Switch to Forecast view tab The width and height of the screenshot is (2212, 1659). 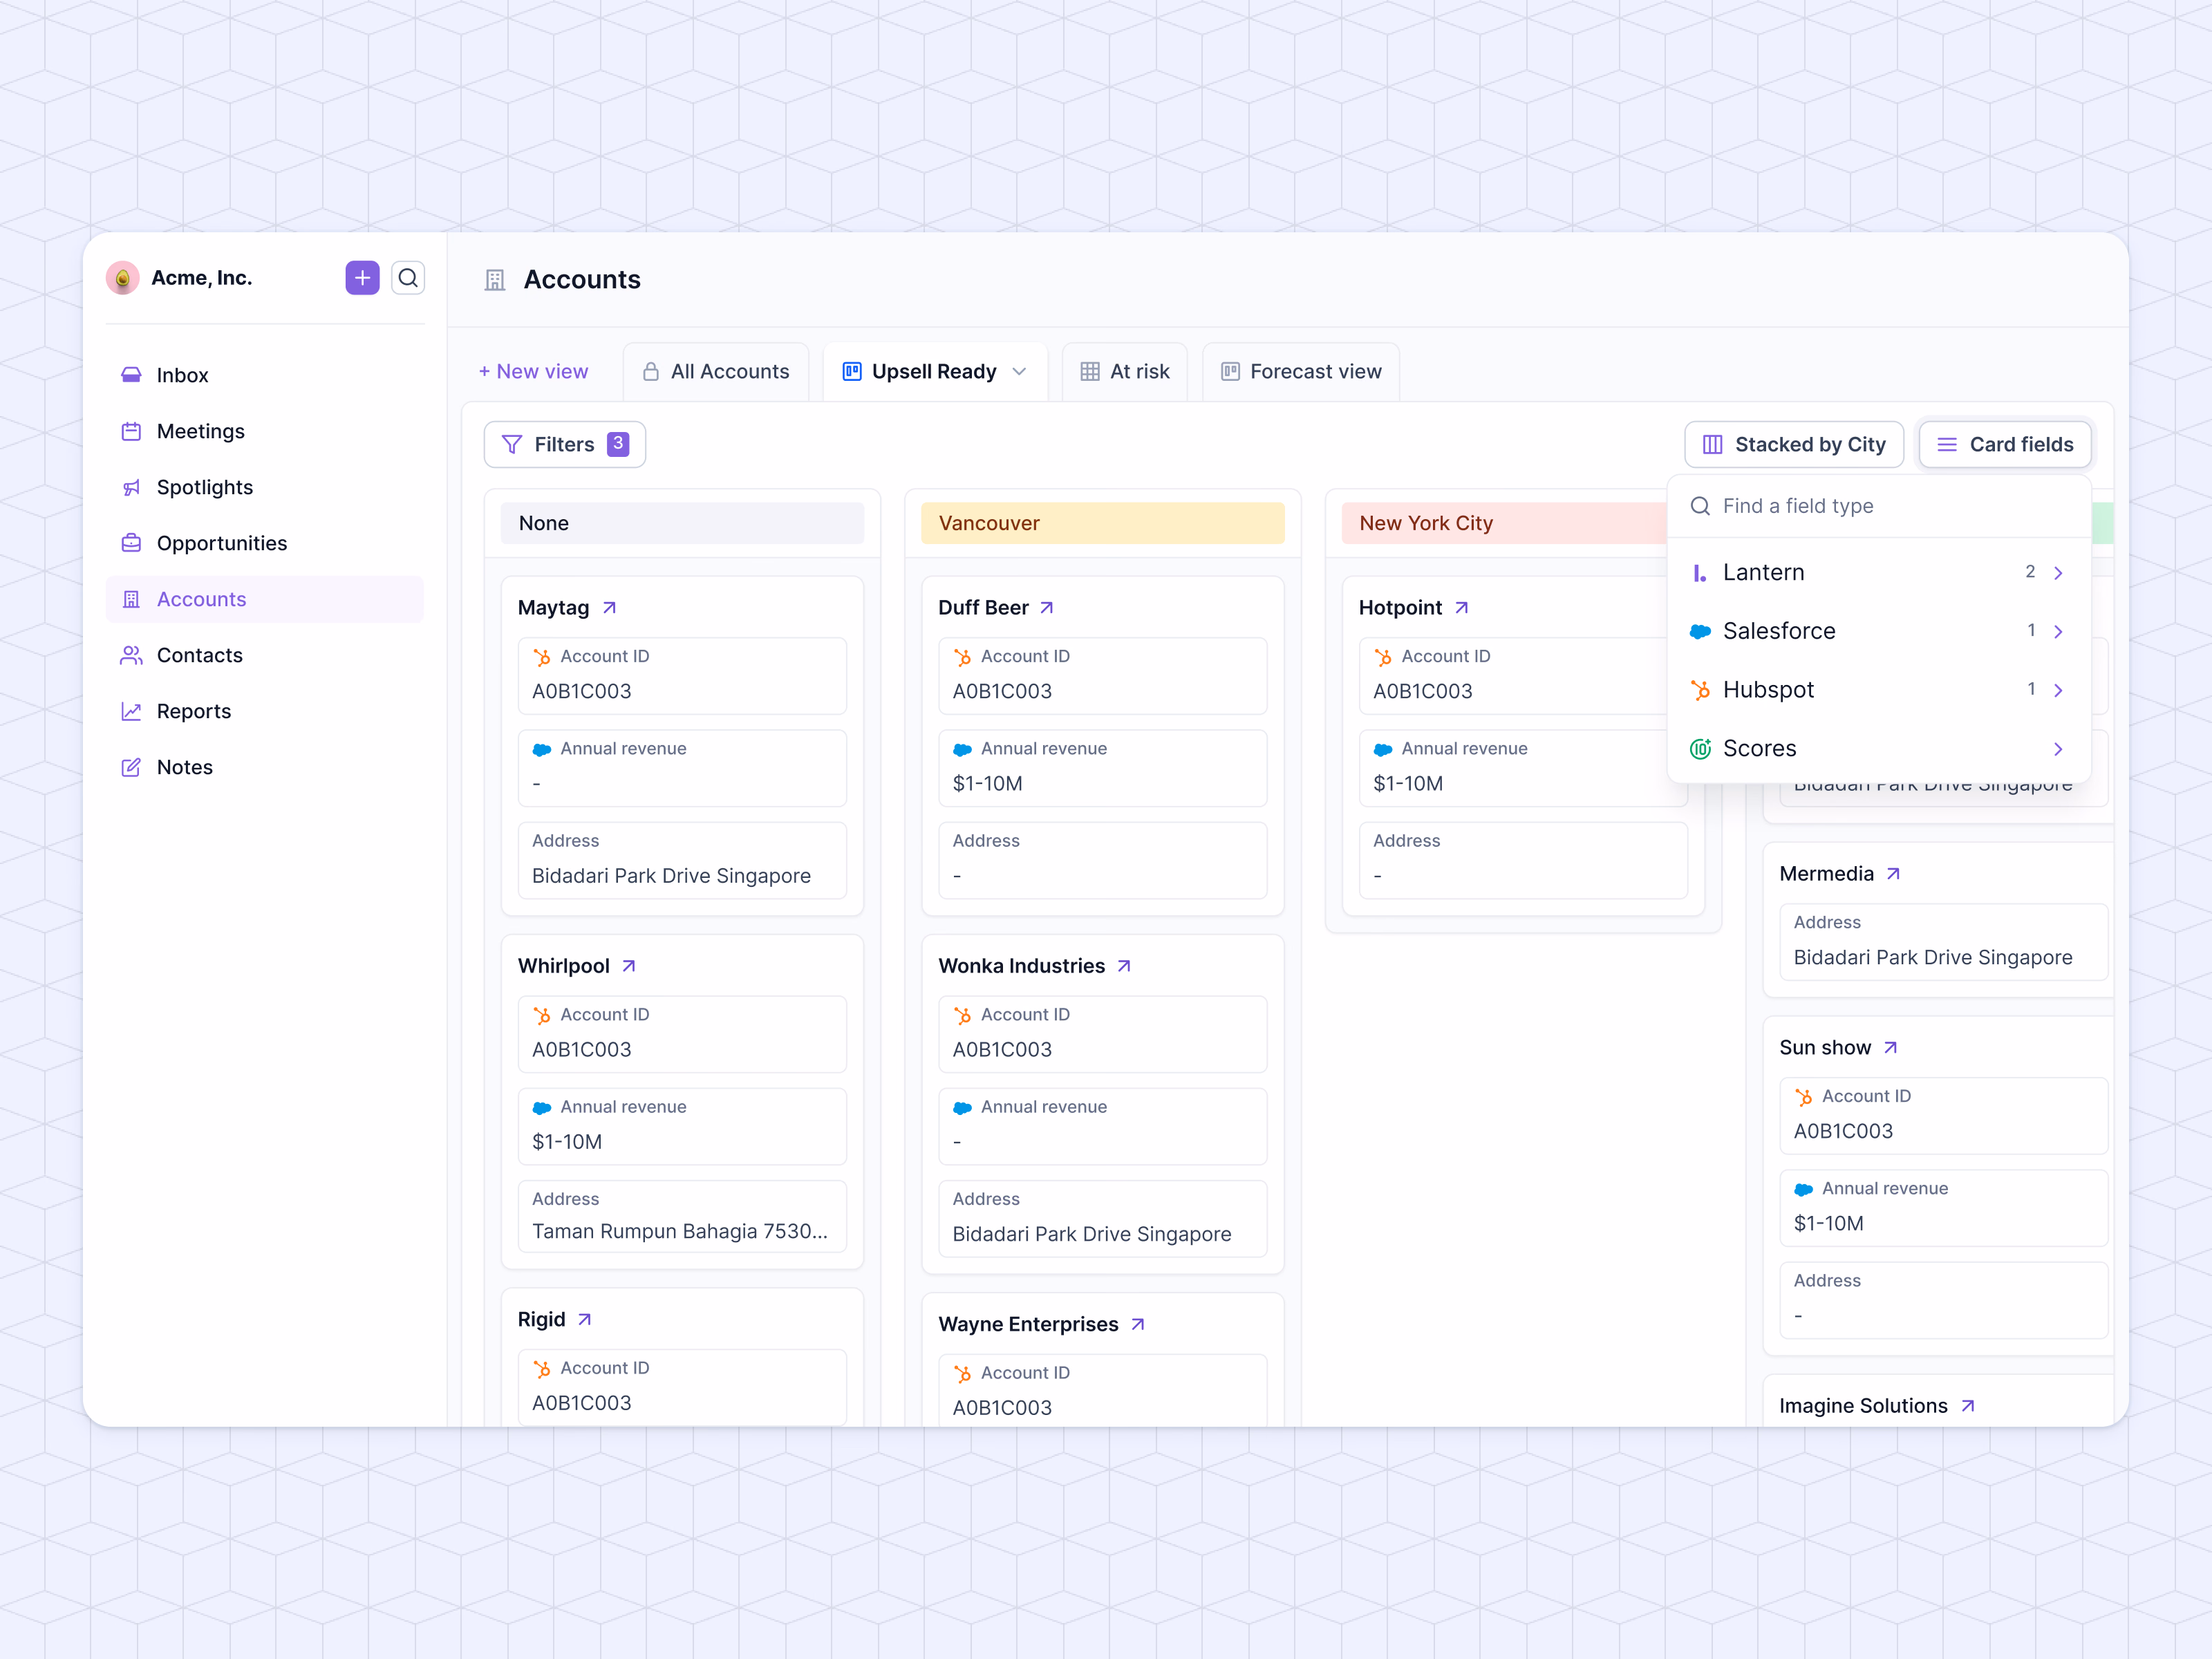pos(1301,372)
